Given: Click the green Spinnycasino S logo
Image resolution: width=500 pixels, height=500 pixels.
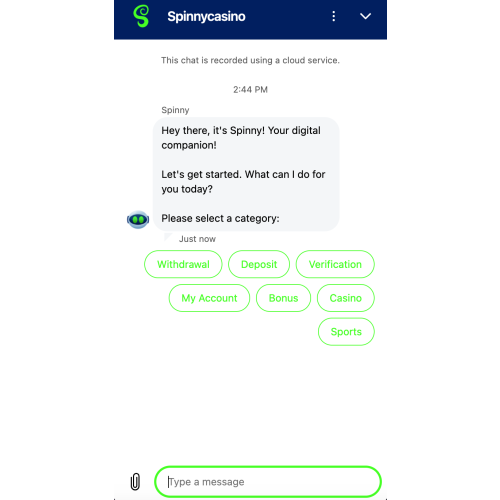Looking at the screenshot, I should pyautogui.click(x=141, y=16).
